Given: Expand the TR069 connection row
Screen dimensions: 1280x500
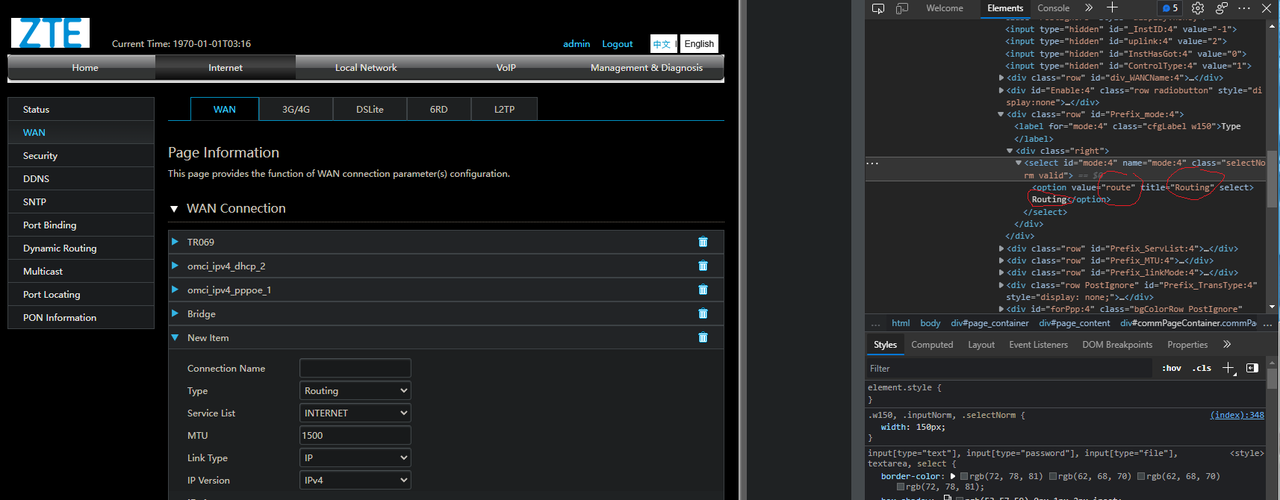Looking at the screenshot, I should (x=175, y=242).
